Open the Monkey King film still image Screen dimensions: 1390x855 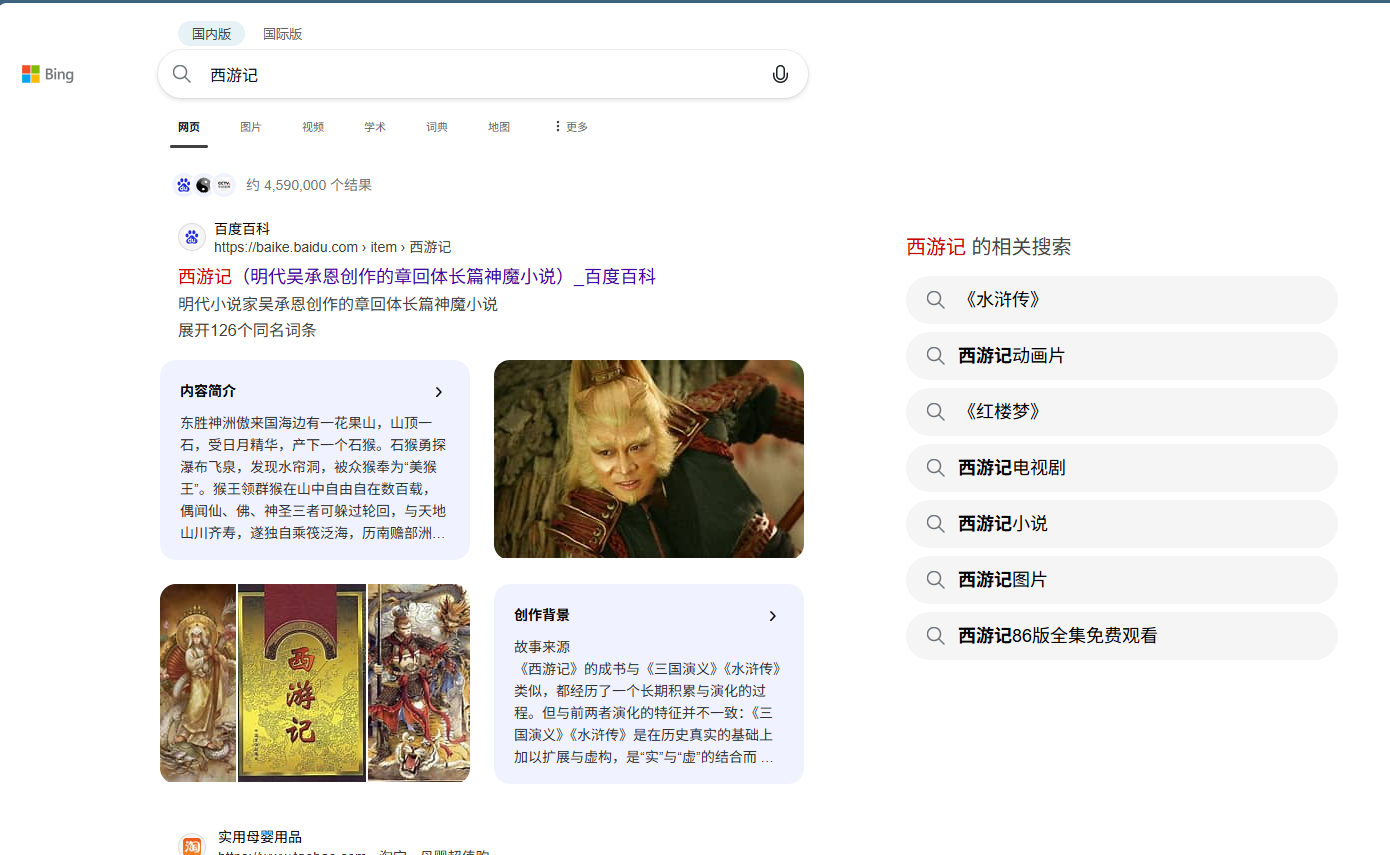649,459
